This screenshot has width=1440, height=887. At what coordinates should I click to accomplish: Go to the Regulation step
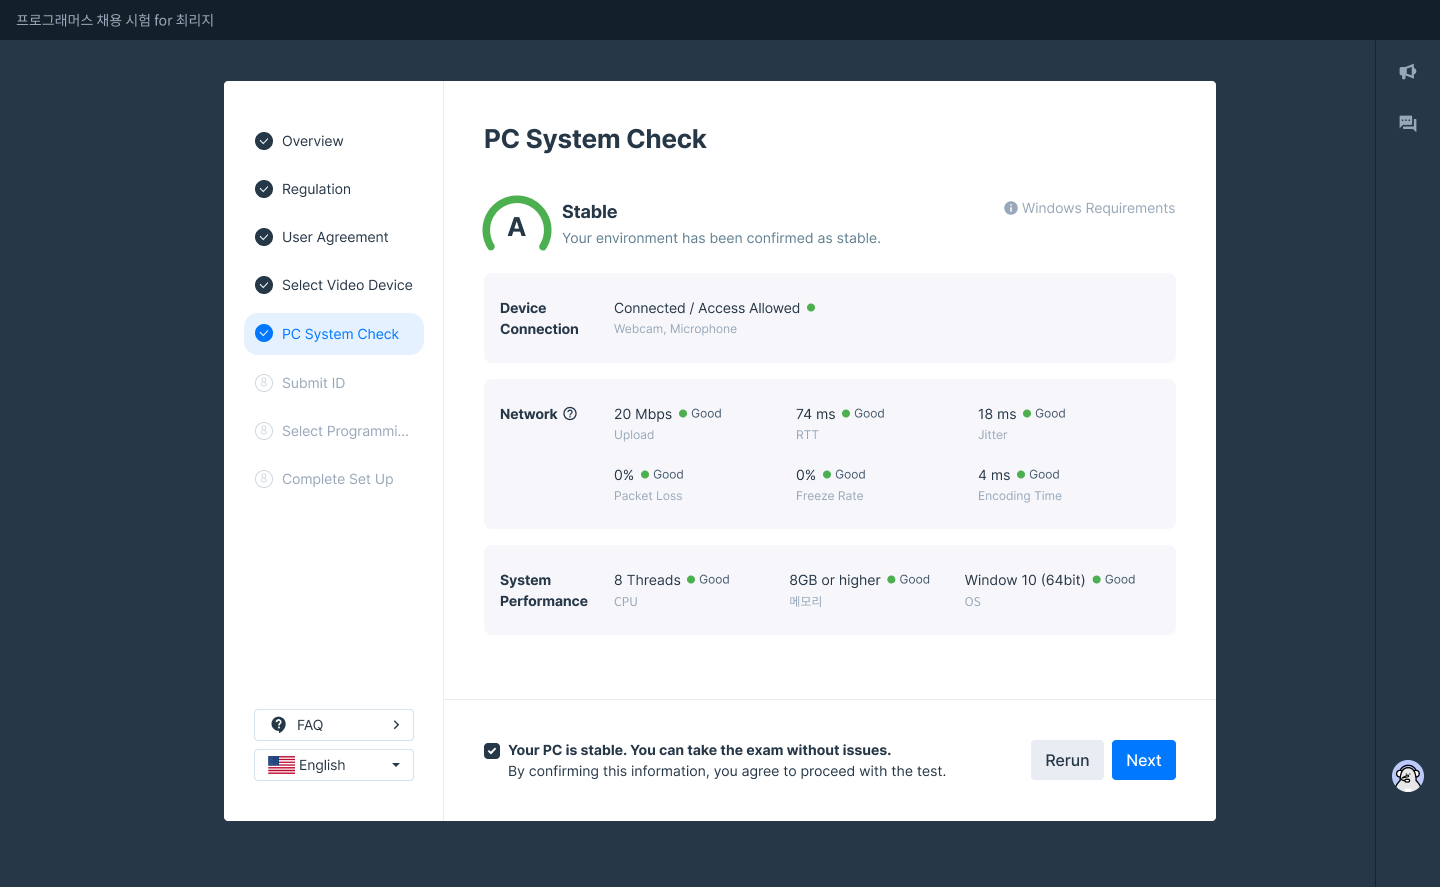[x=316, y=189]
